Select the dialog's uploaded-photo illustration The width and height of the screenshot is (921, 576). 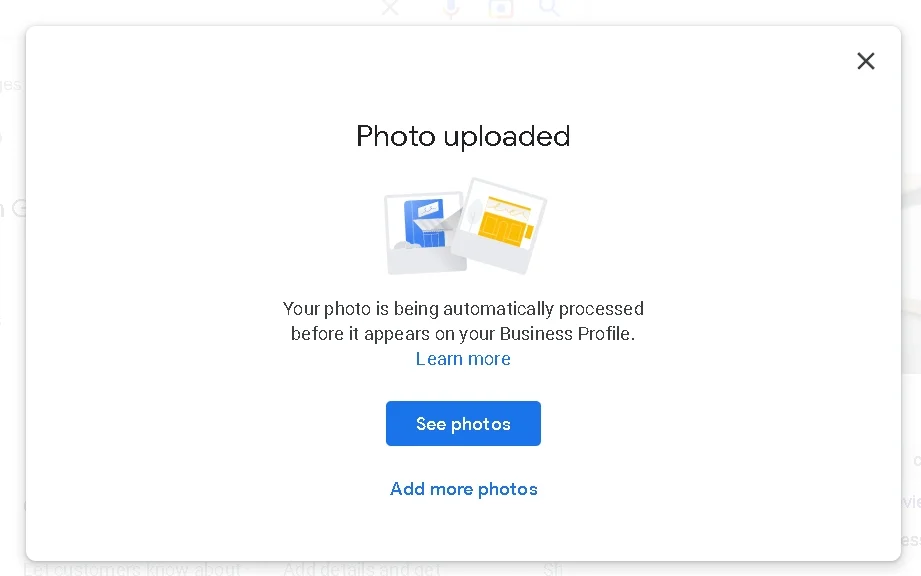pyautogui.click(x=463, y=225)
